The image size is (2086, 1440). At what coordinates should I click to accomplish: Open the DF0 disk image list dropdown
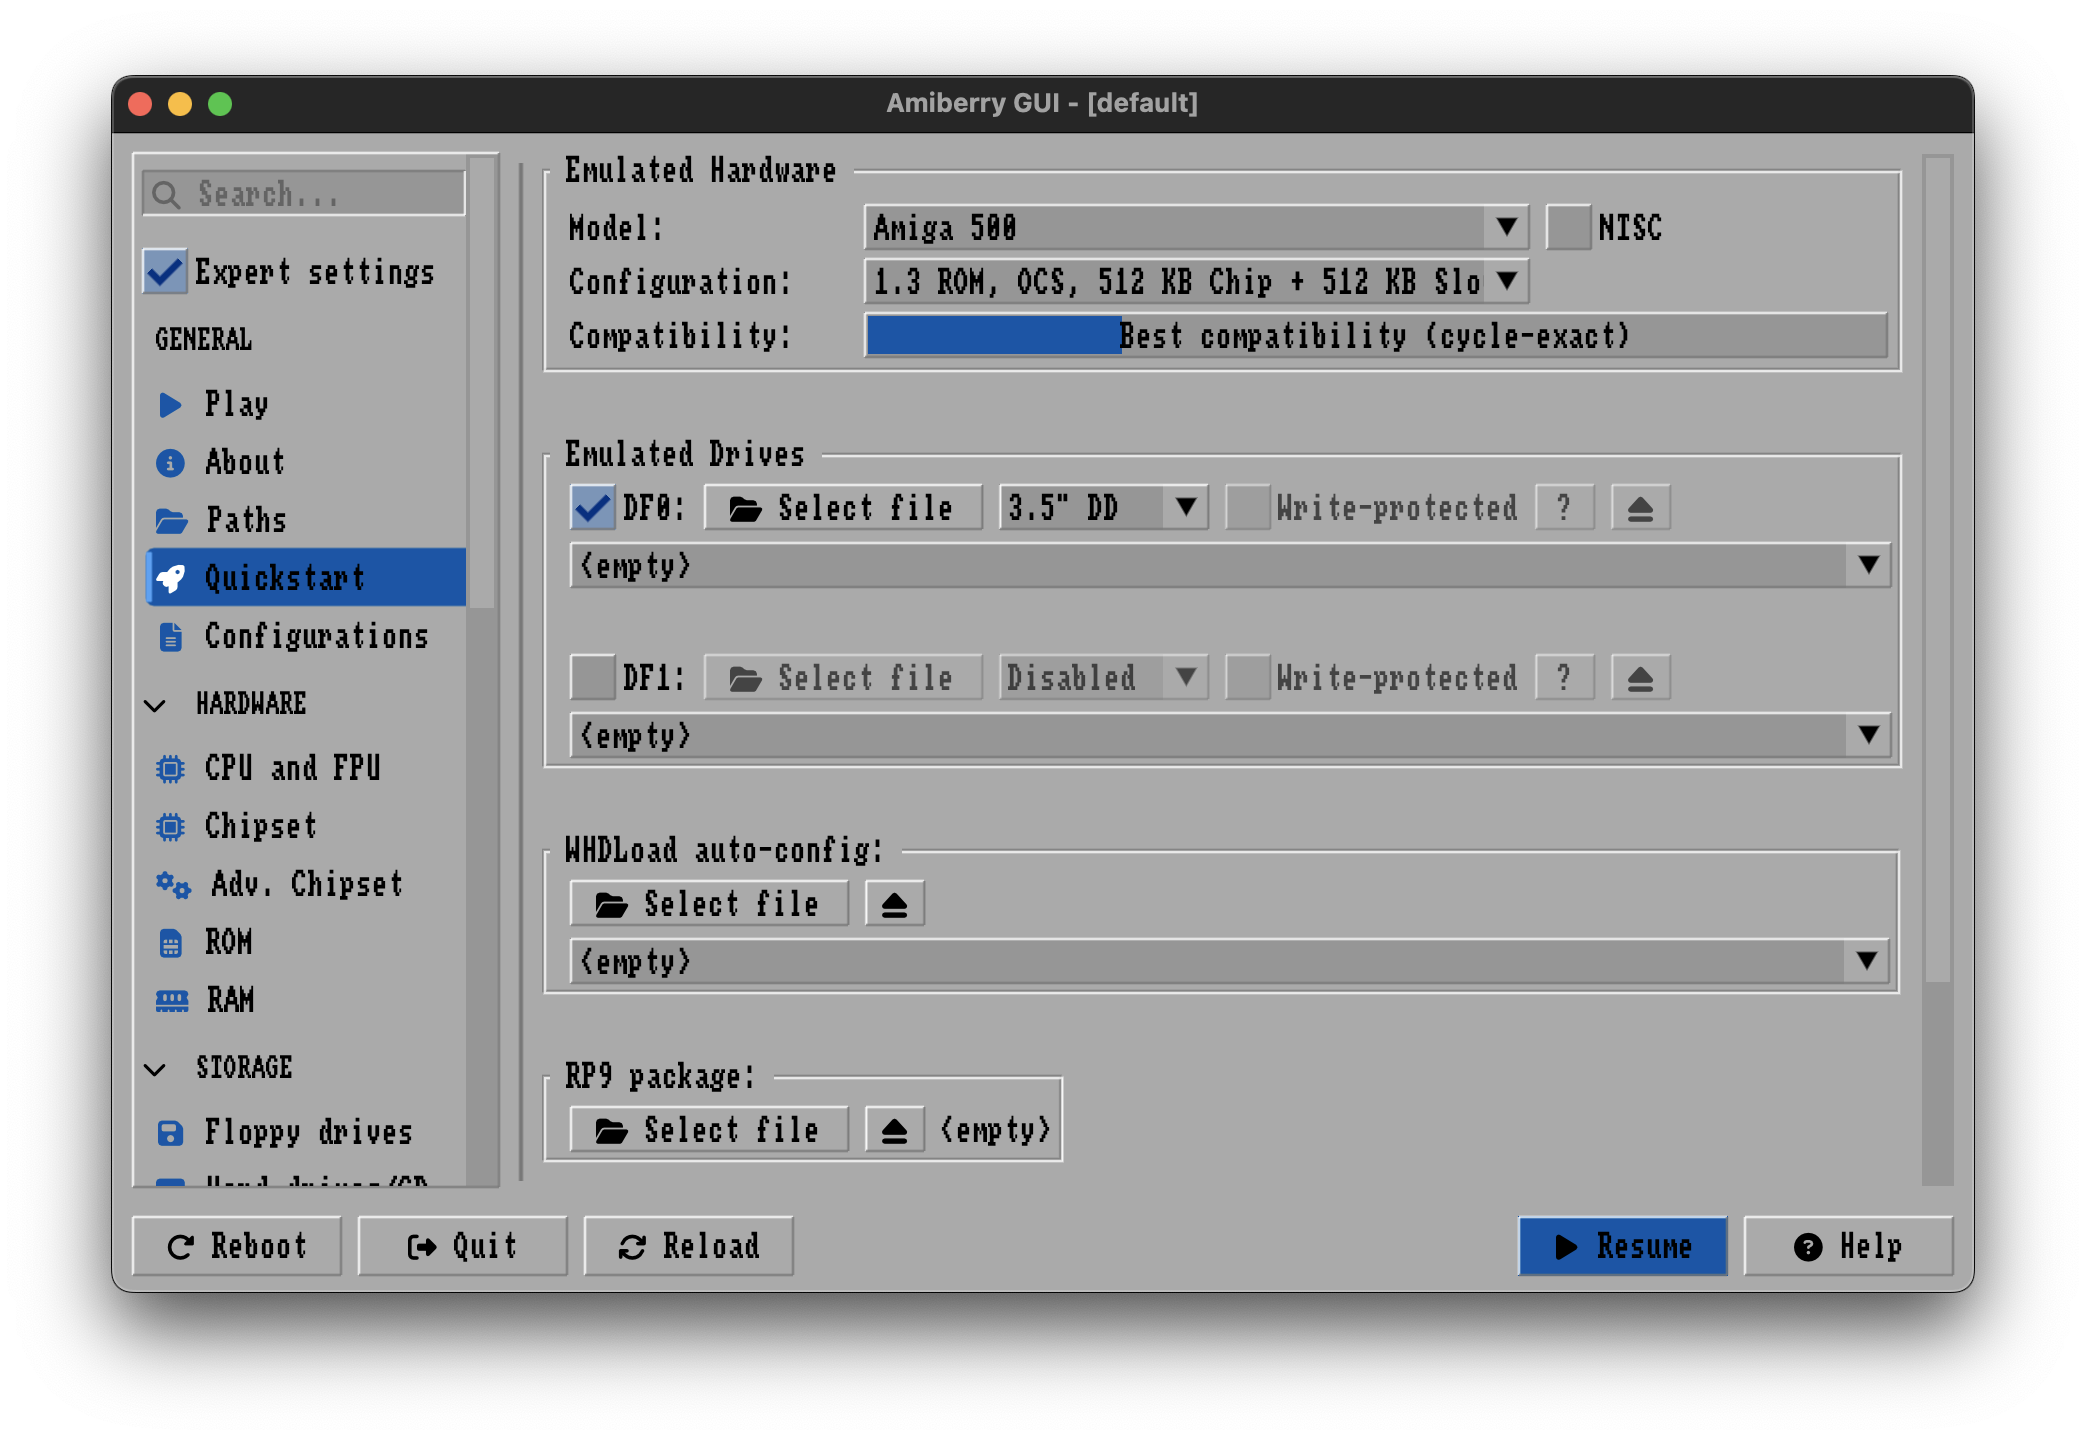click(1230, 566)
